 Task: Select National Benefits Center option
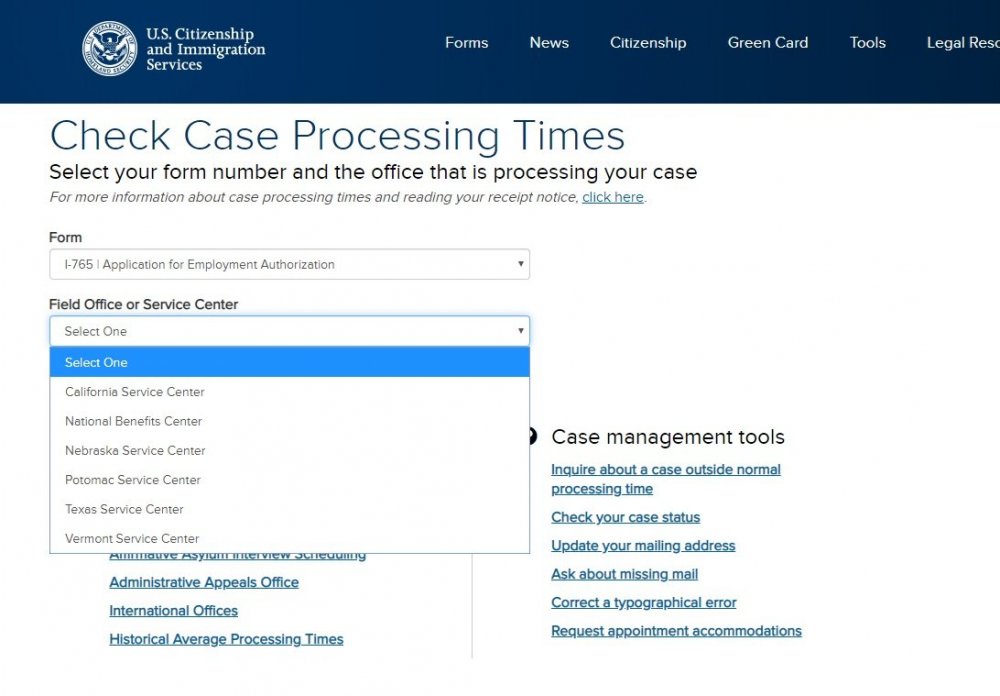tap(290, 421)
